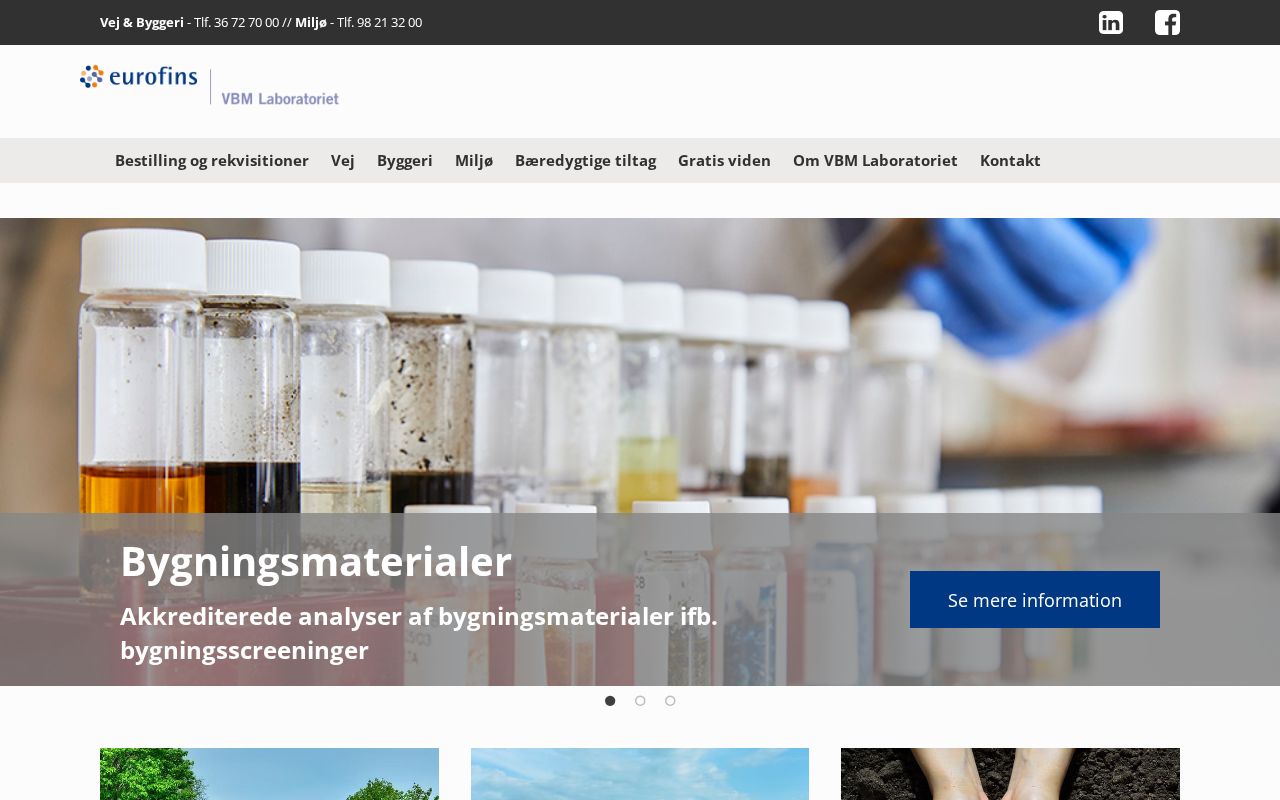
Task: Open the green trees thumbnail card
Action: click(x=269, y=774)
